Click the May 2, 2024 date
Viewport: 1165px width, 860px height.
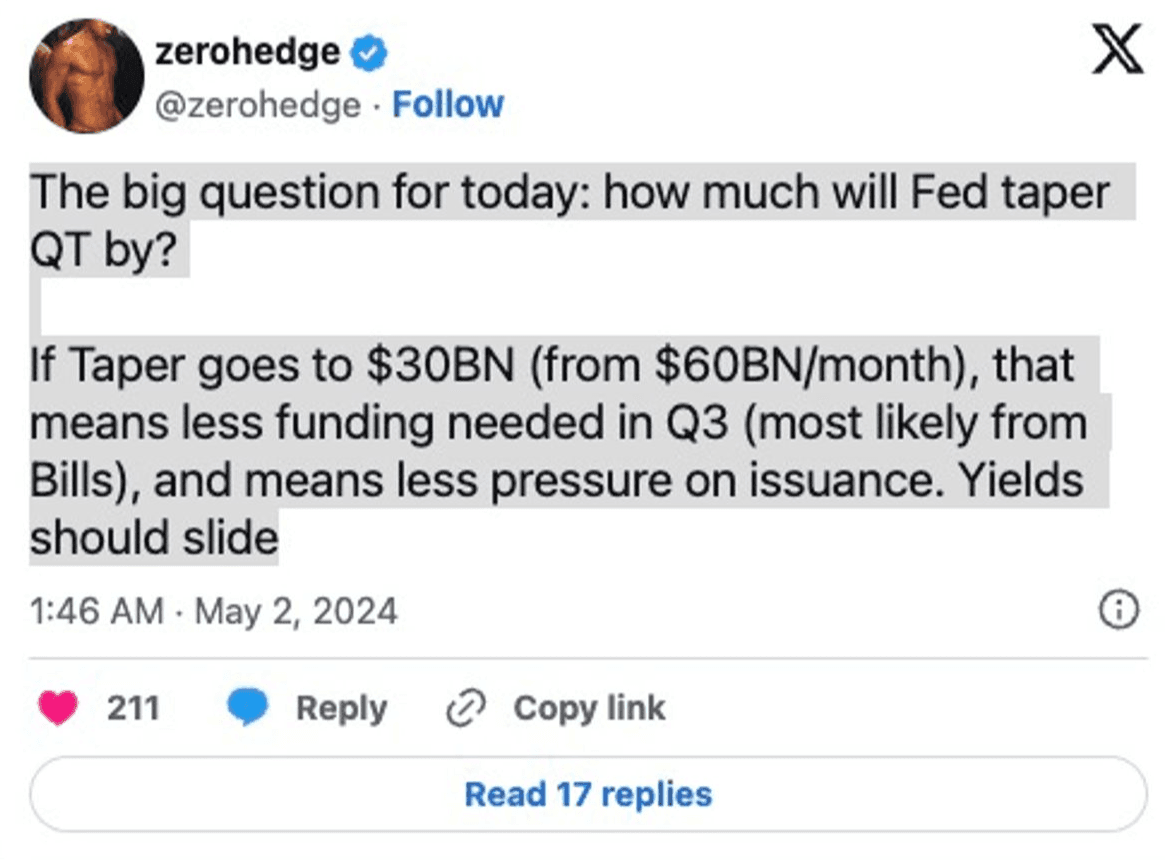296,610
